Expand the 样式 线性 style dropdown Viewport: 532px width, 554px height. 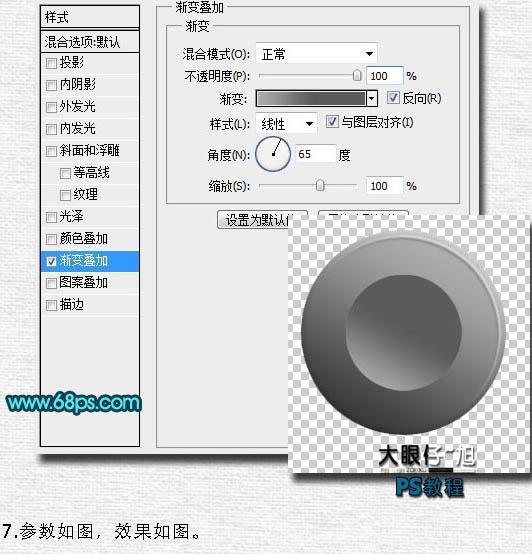click(x=286, y=124)
